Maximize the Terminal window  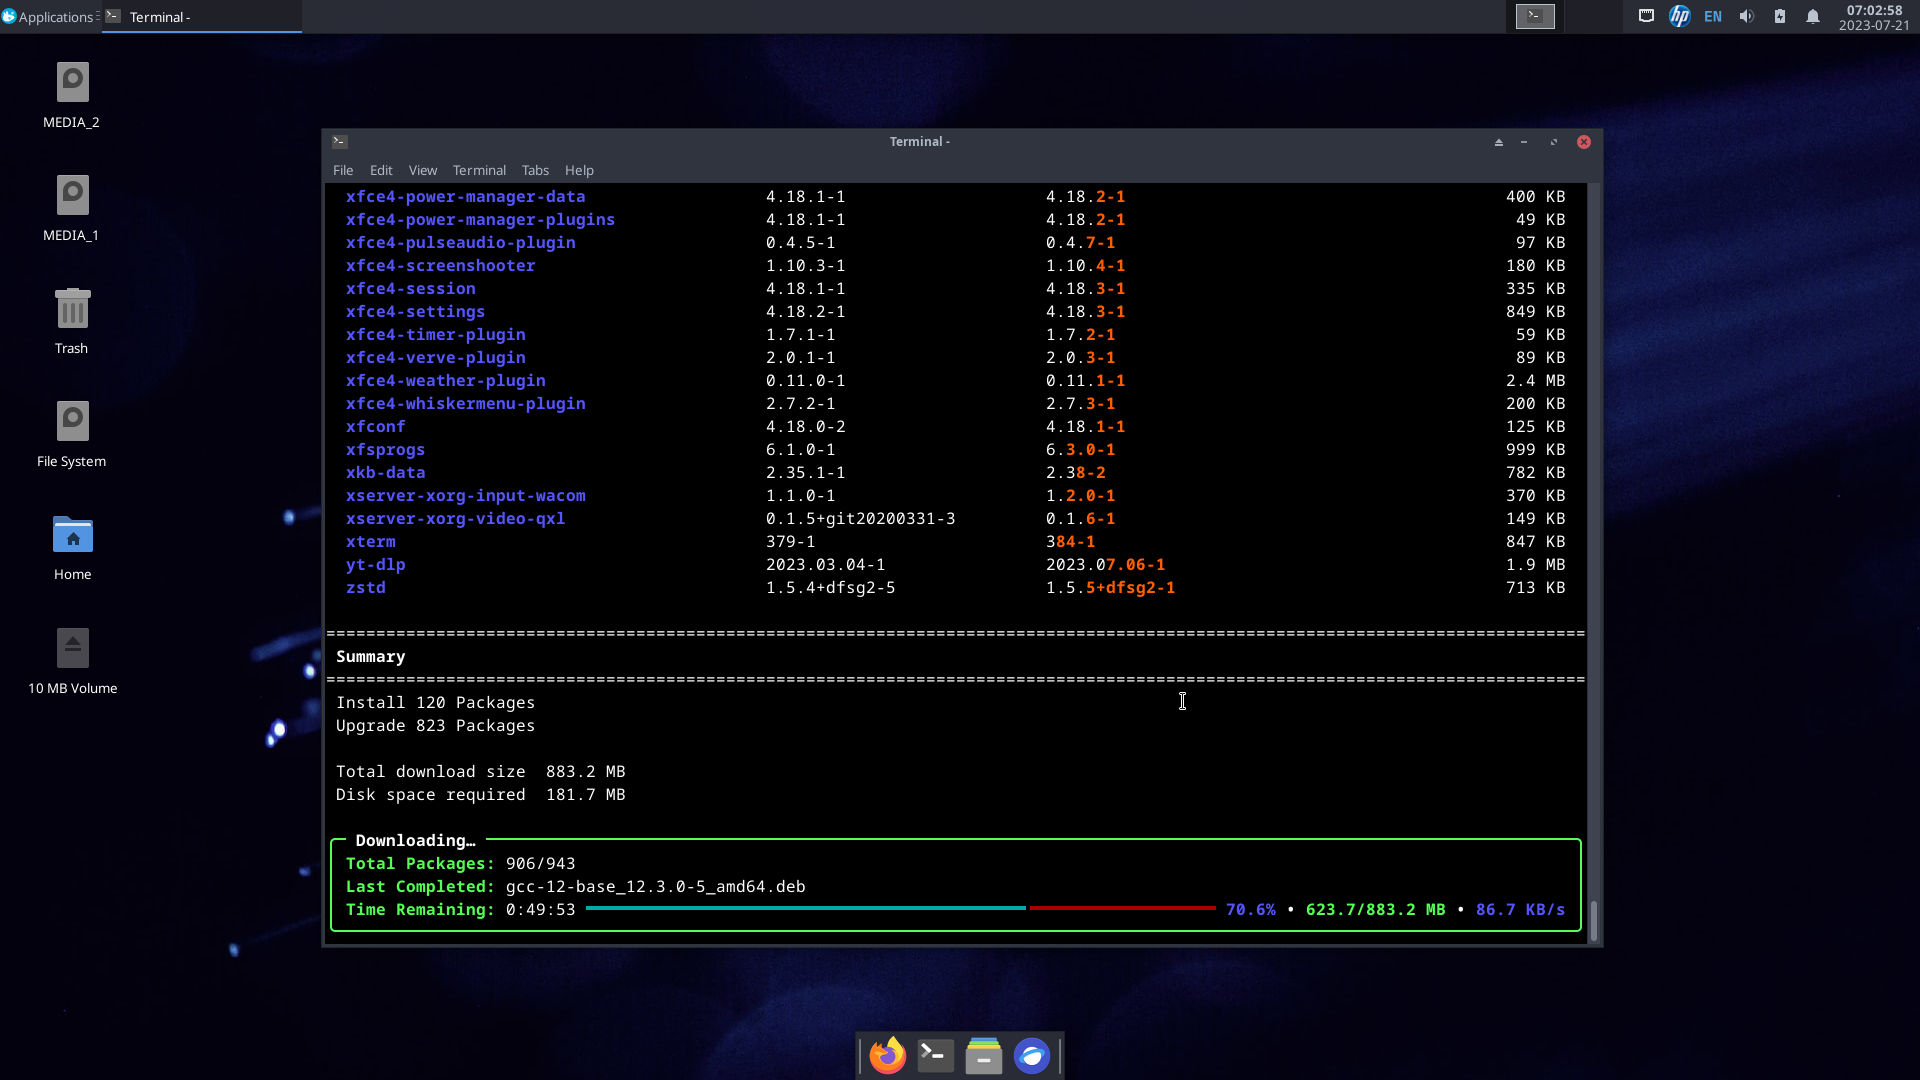click(x=1554, y=142)
